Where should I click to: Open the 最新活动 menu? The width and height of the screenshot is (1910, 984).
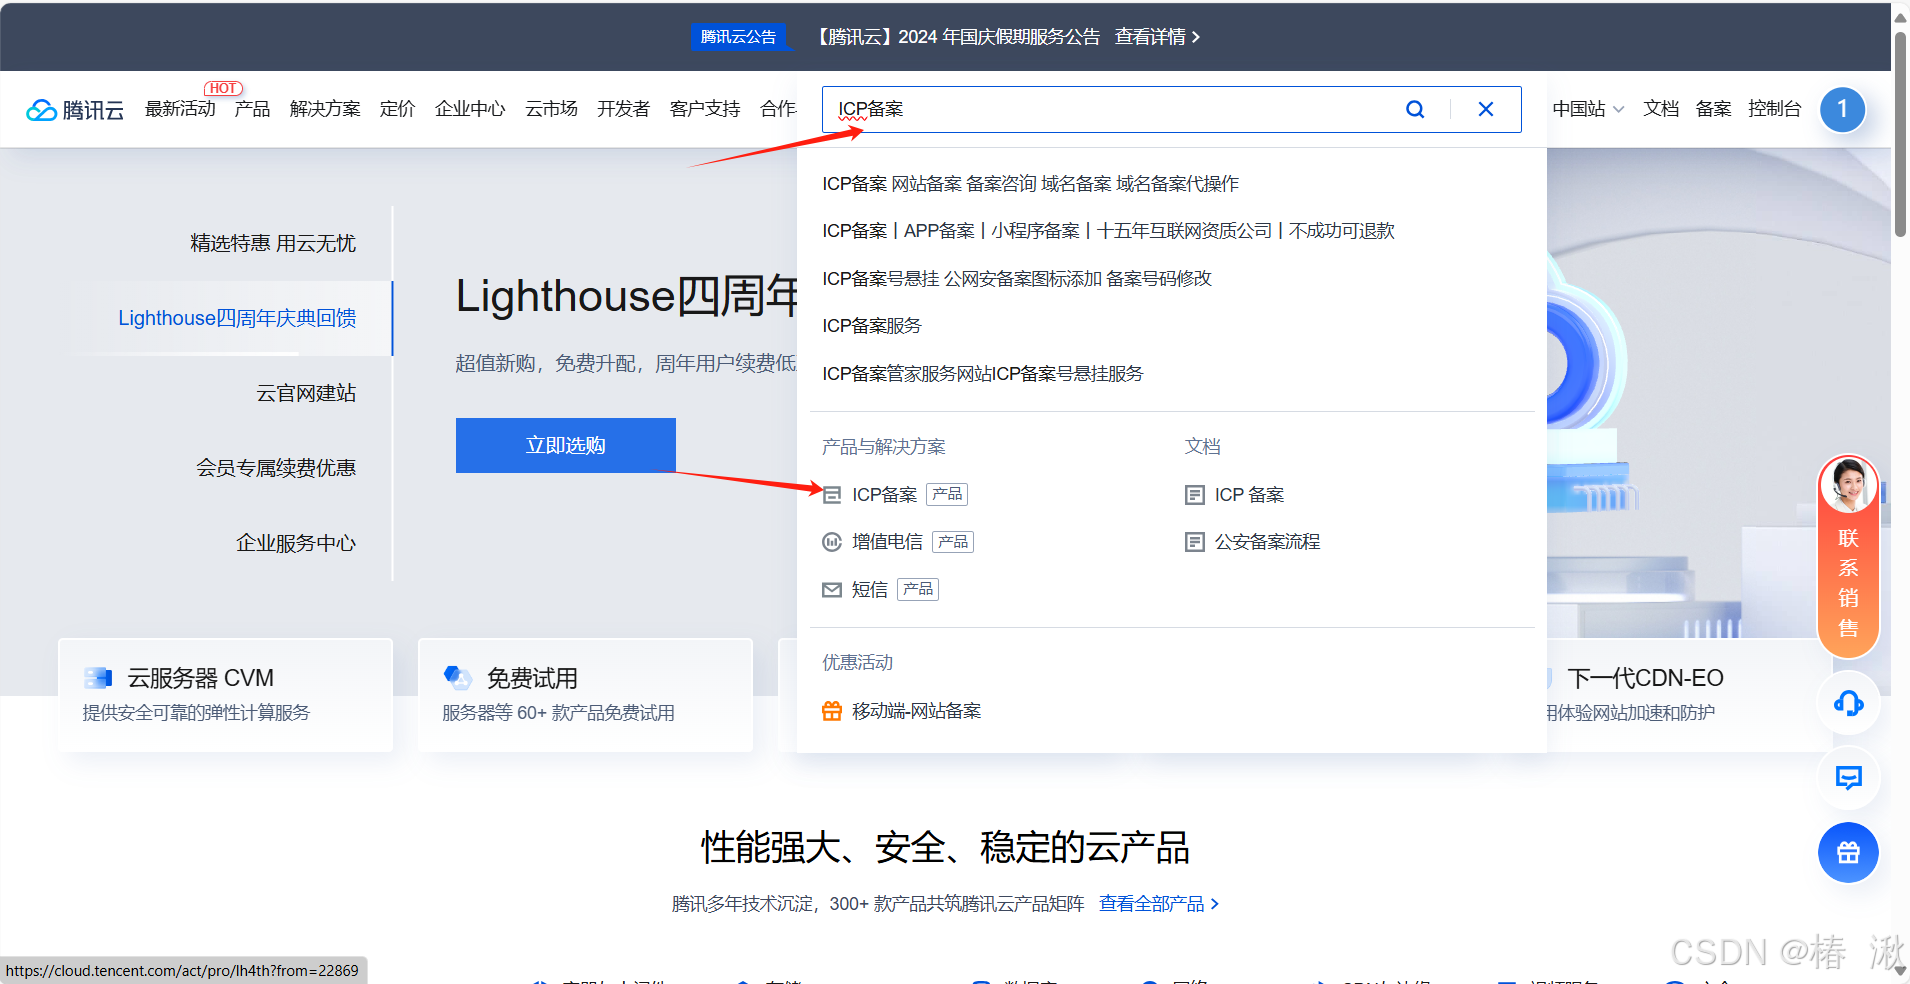click(x=180, y=109)
